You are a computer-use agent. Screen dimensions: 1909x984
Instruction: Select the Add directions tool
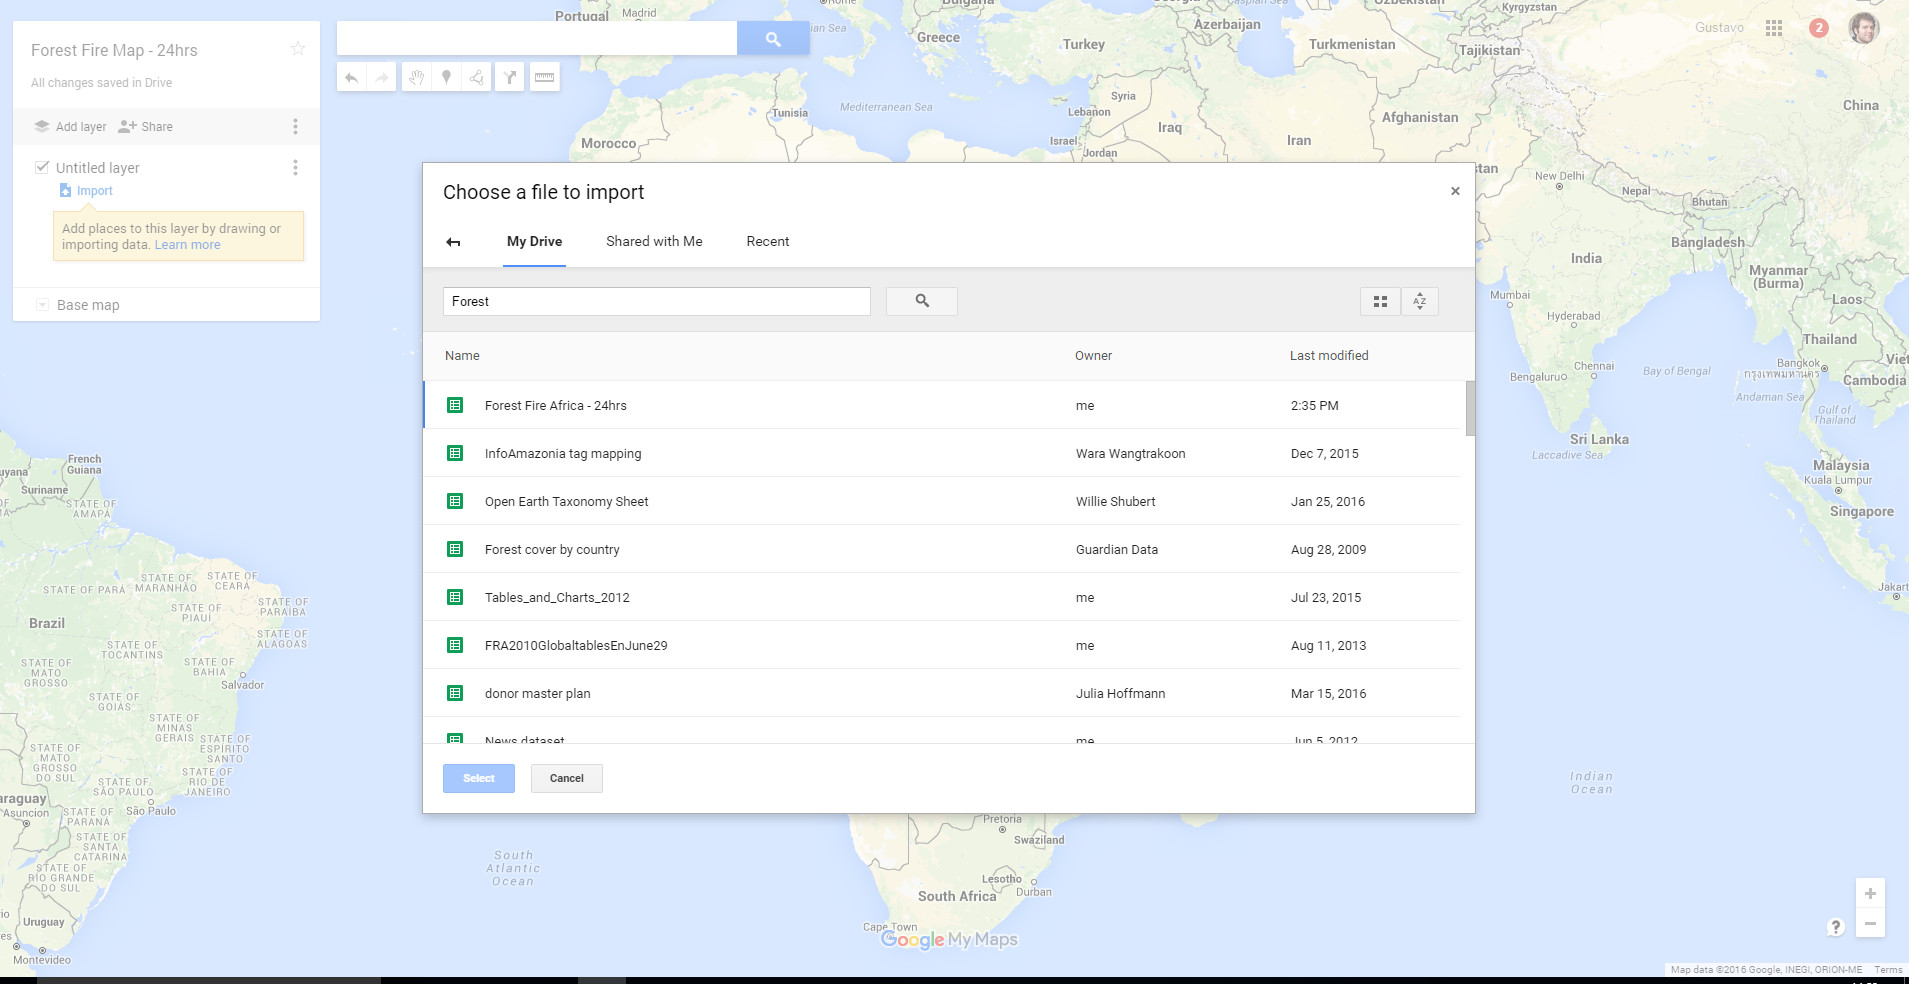pos(510,77)
